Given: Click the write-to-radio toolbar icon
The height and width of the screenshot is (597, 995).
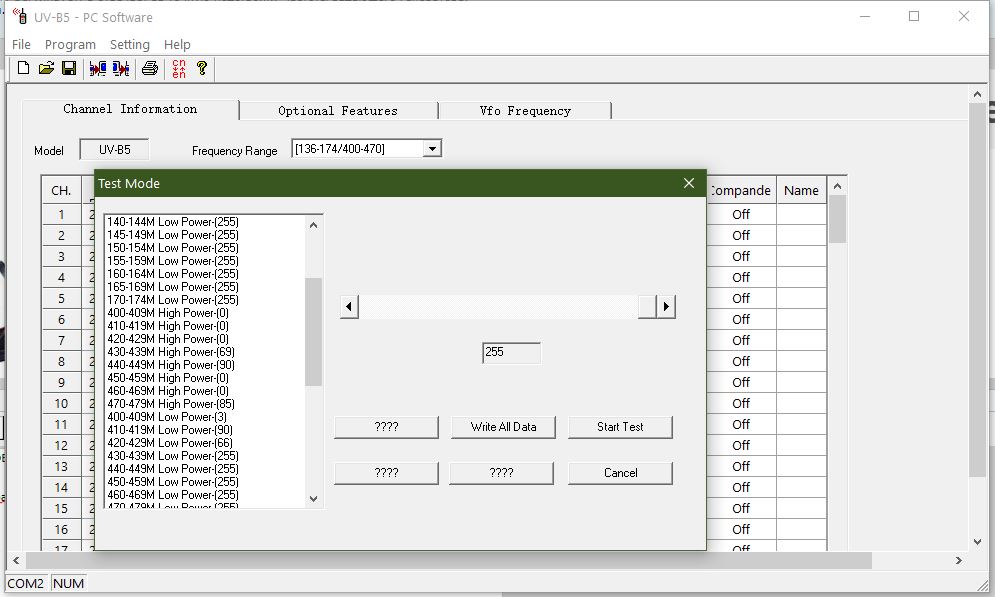Looking at the screenshot, I should click(x=121, y=68).
